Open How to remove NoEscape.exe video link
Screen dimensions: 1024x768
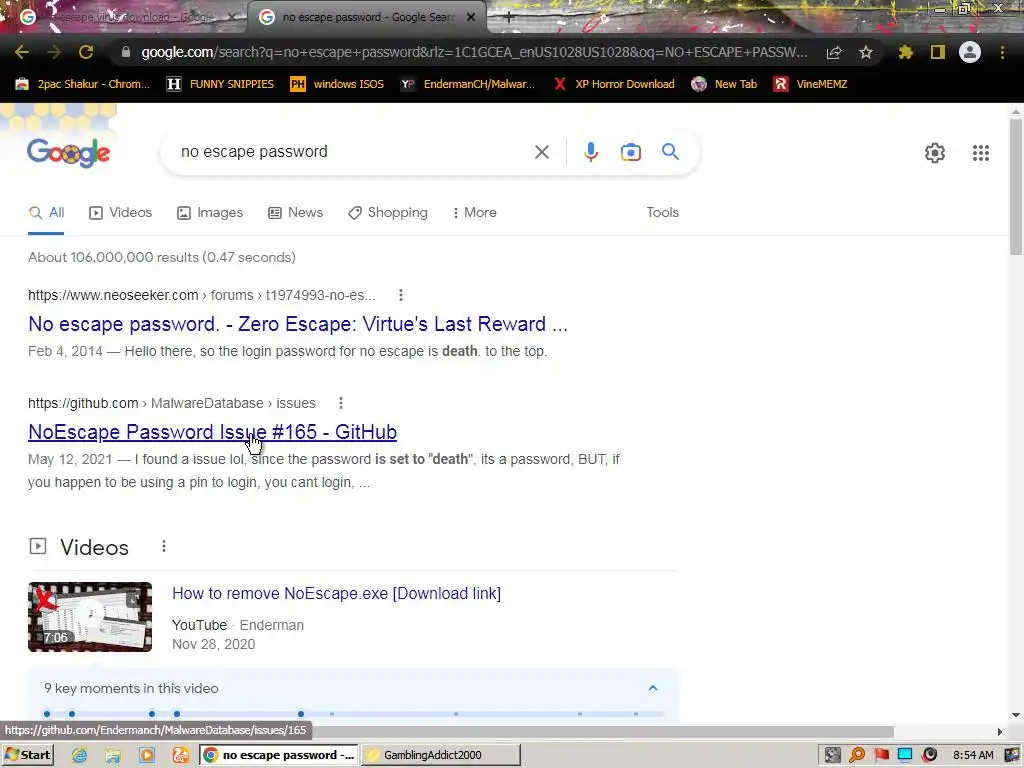336,593
